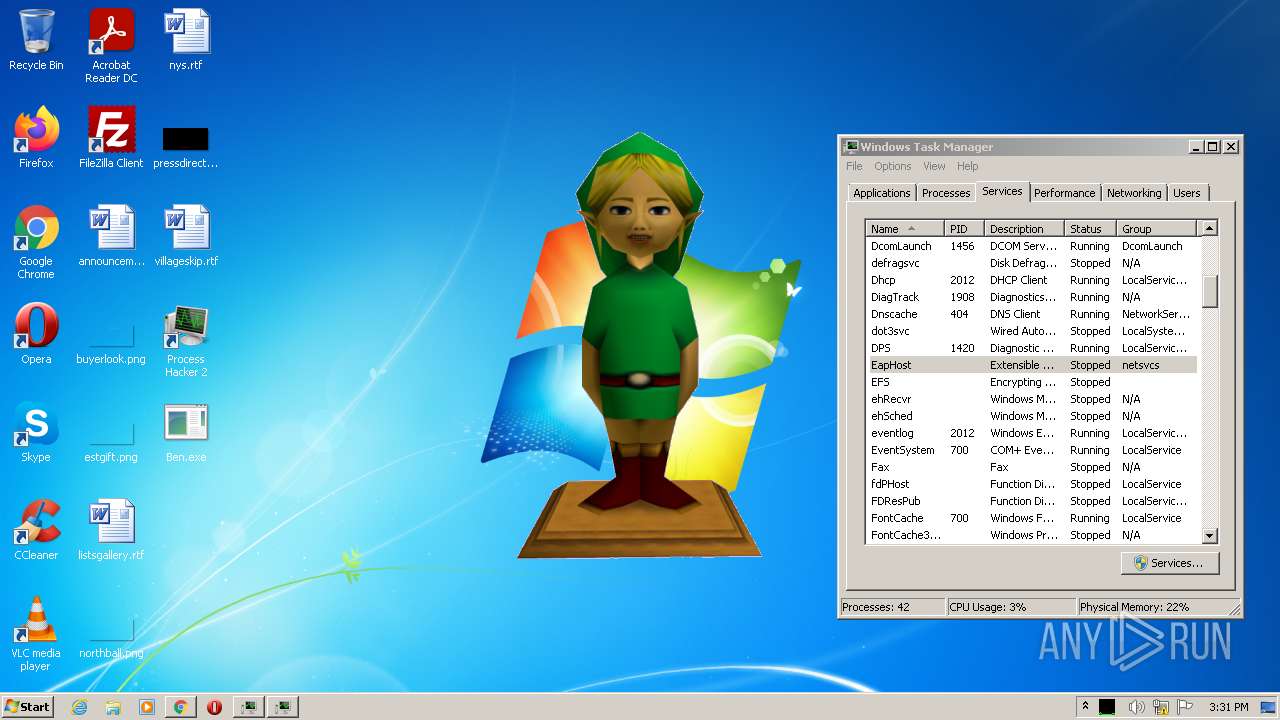
Task: Click Action Center flag tray icon
Action: coord(1186,707)
